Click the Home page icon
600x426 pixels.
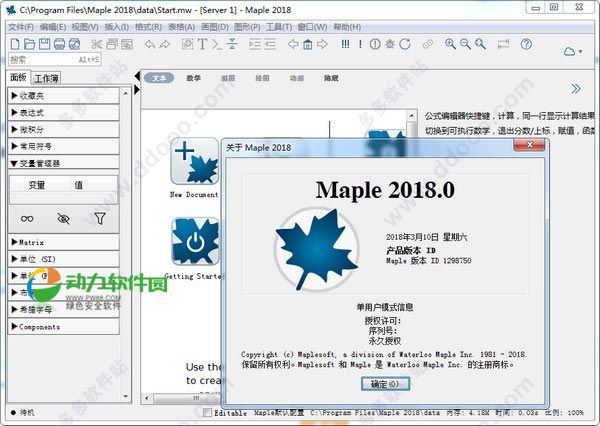pos(308,44)
